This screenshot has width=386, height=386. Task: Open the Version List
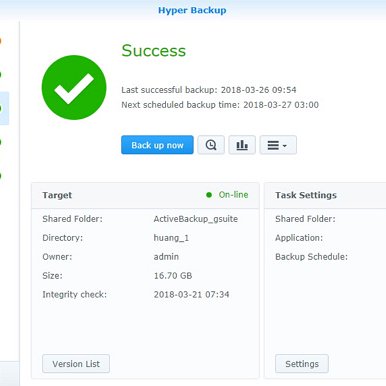coord(76,364)
